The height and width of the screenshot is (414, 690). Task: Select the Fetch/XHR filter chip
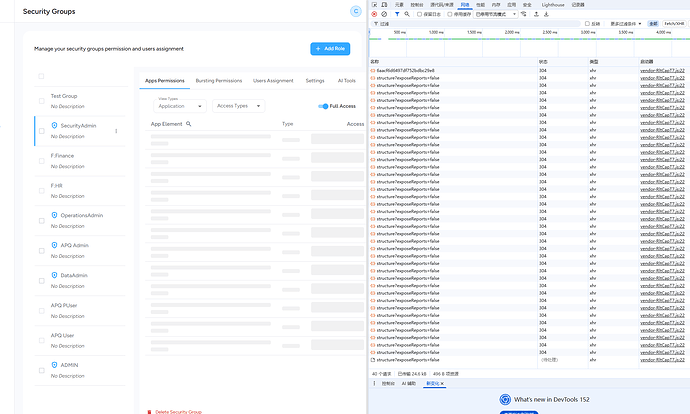(674, 24)
